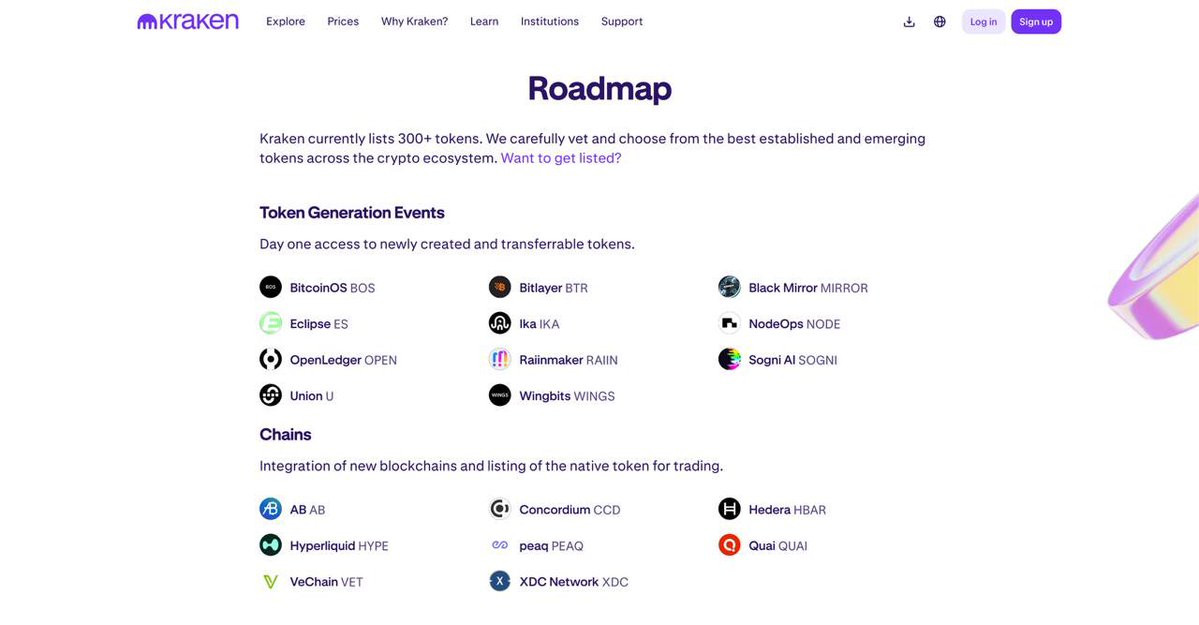Image resolution: width=1199 pixels, height=625 pixels.
Task: Click the Sign up button
Action: coord(1036,21)
